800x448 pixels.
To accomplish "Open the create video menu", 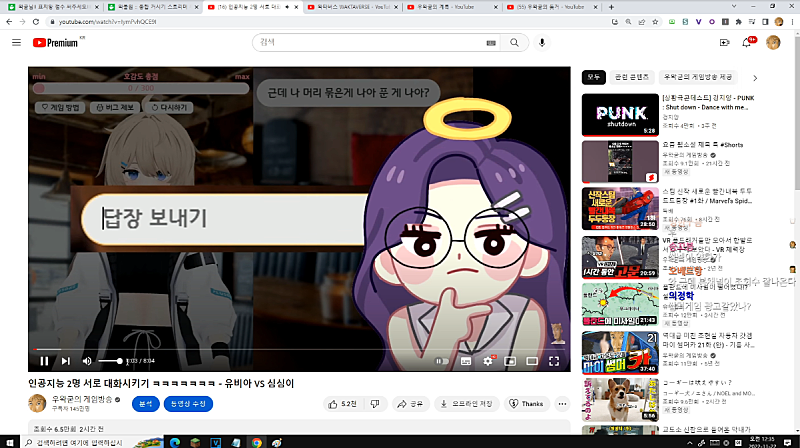I will [724, 43].
